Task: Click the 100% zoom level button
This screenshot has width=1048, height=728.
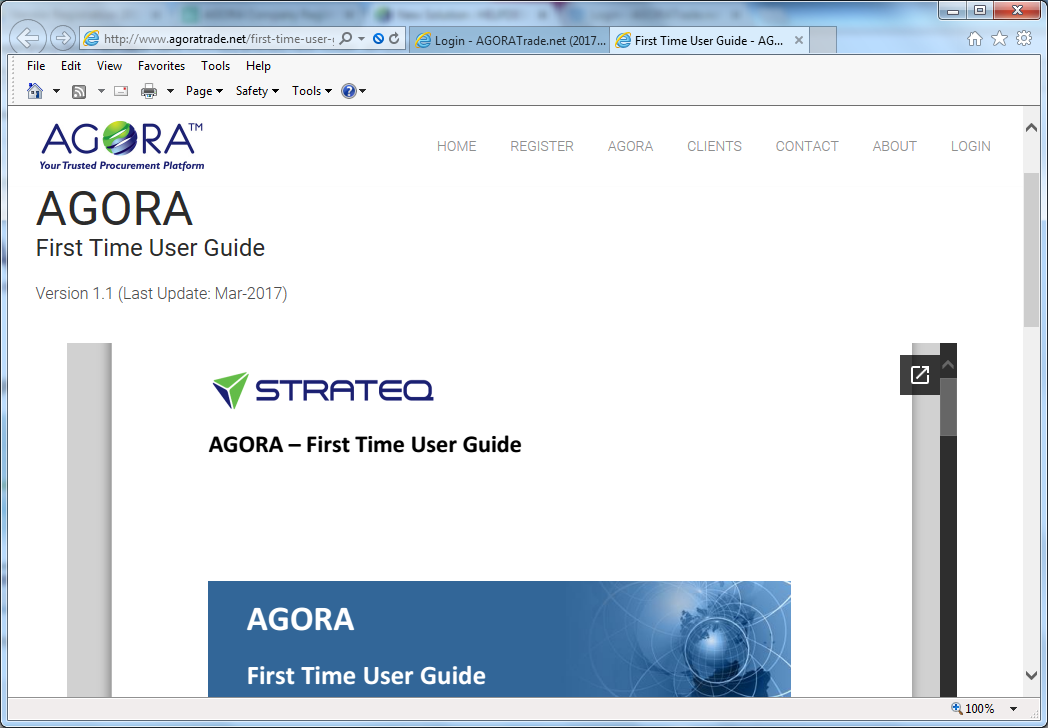Action: (x=974, y=709)
